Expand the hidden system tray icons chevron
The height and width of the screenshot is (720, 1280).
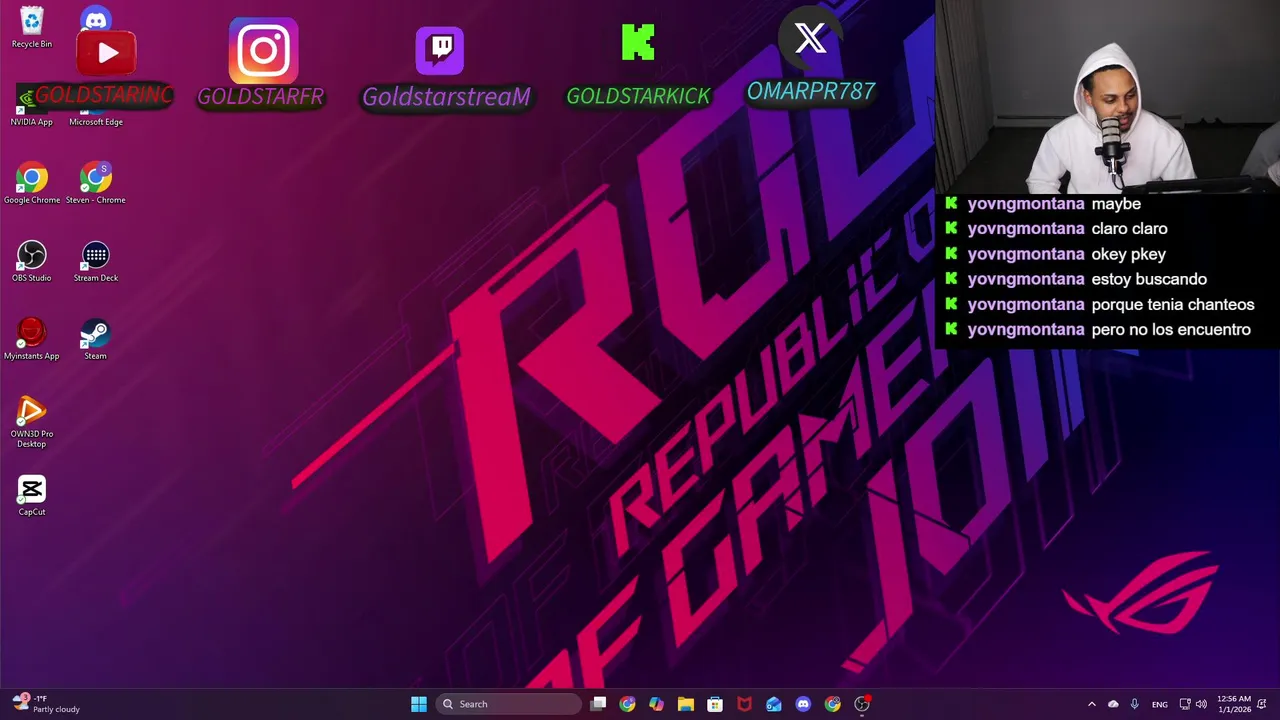coord(1092,704)
